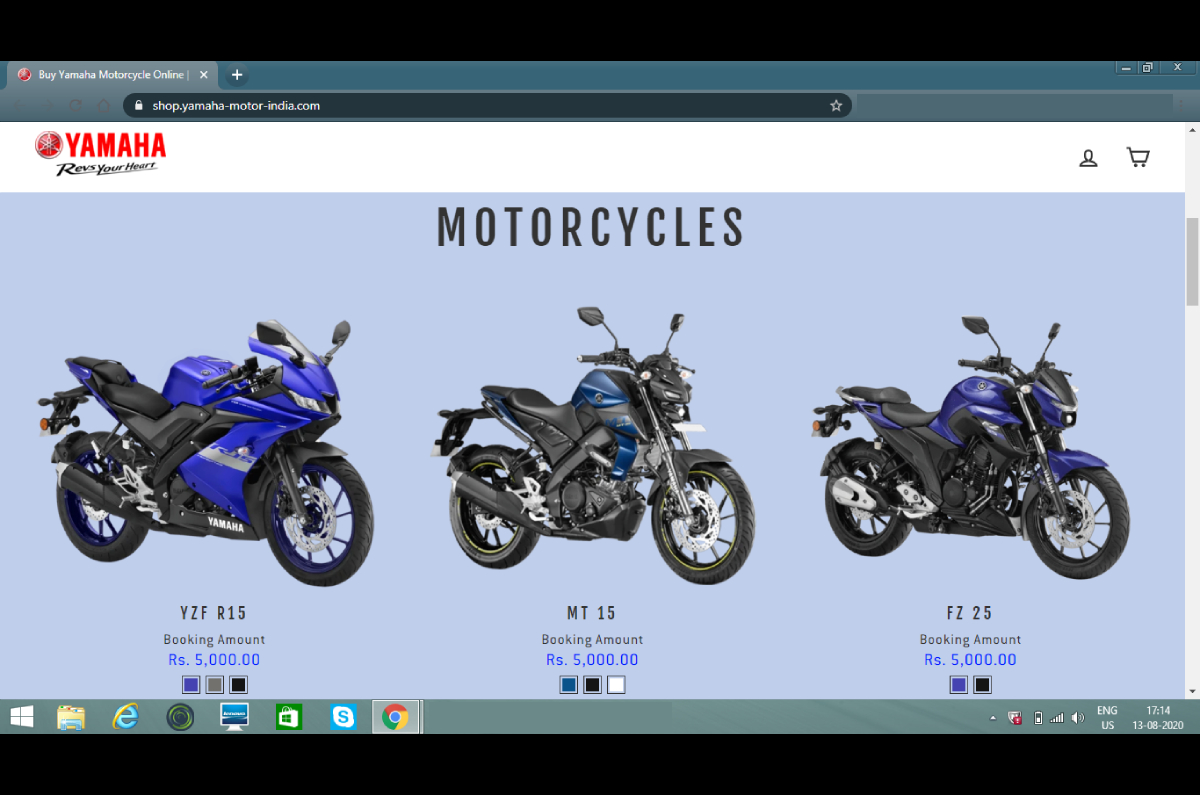Viewport: 1200px width, 795px height.
Task: Open the Windows Start menu
Action: (21, 717)
